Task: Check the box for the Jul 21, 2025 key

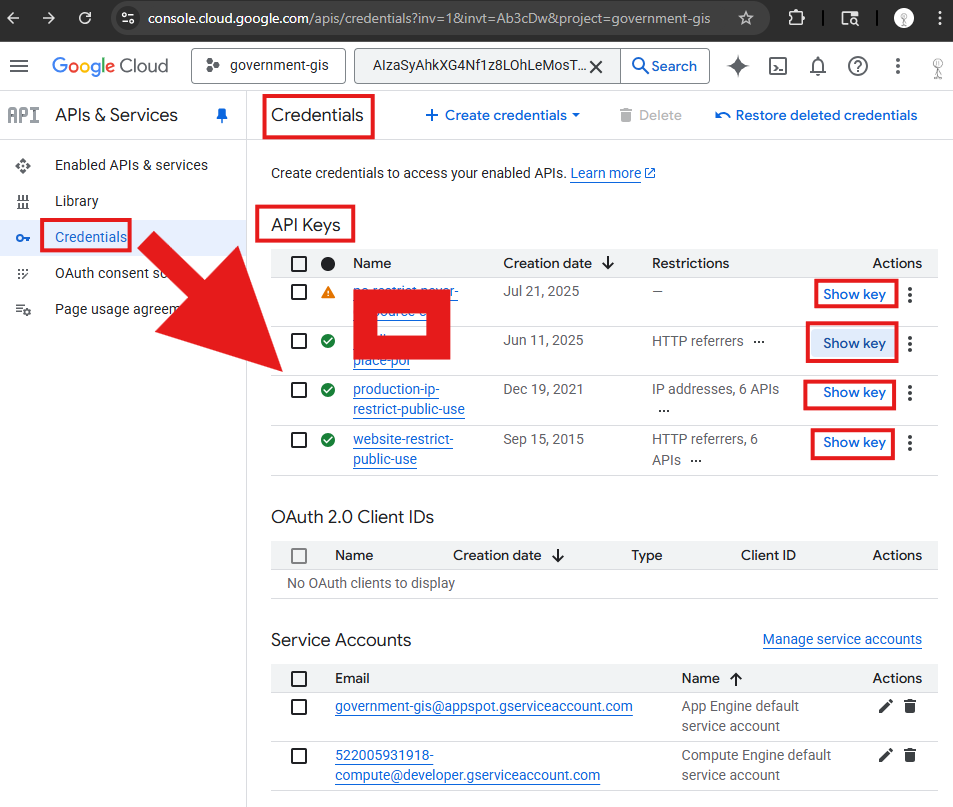Action: click(298, 292)
